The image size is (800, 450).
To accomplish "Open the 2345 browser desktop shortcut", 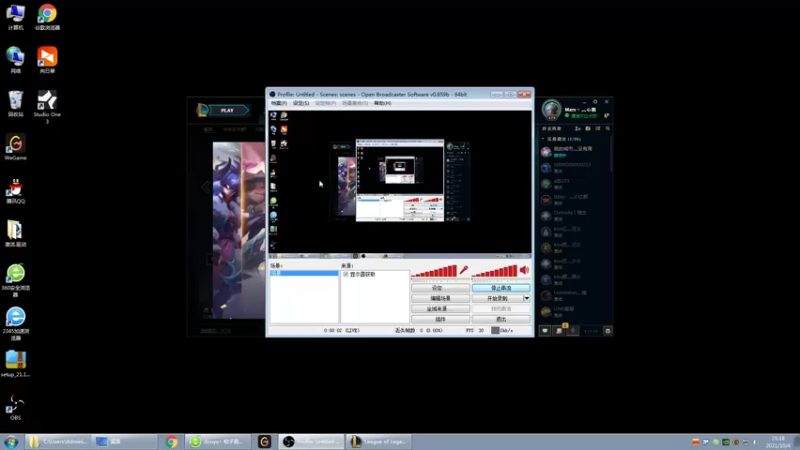I will [15, 324].
